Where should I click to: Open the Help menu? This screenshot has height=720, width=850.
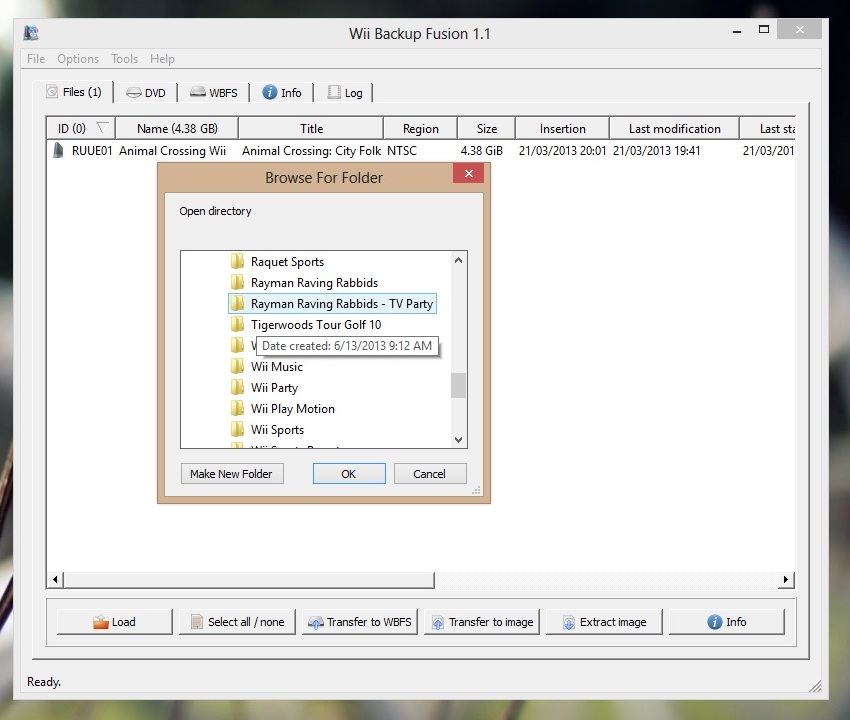162,59
